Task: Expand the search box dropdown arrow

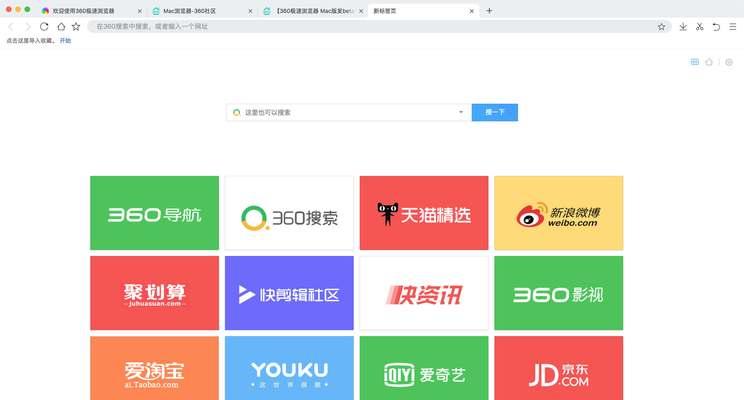Action: tap(461, 112)
